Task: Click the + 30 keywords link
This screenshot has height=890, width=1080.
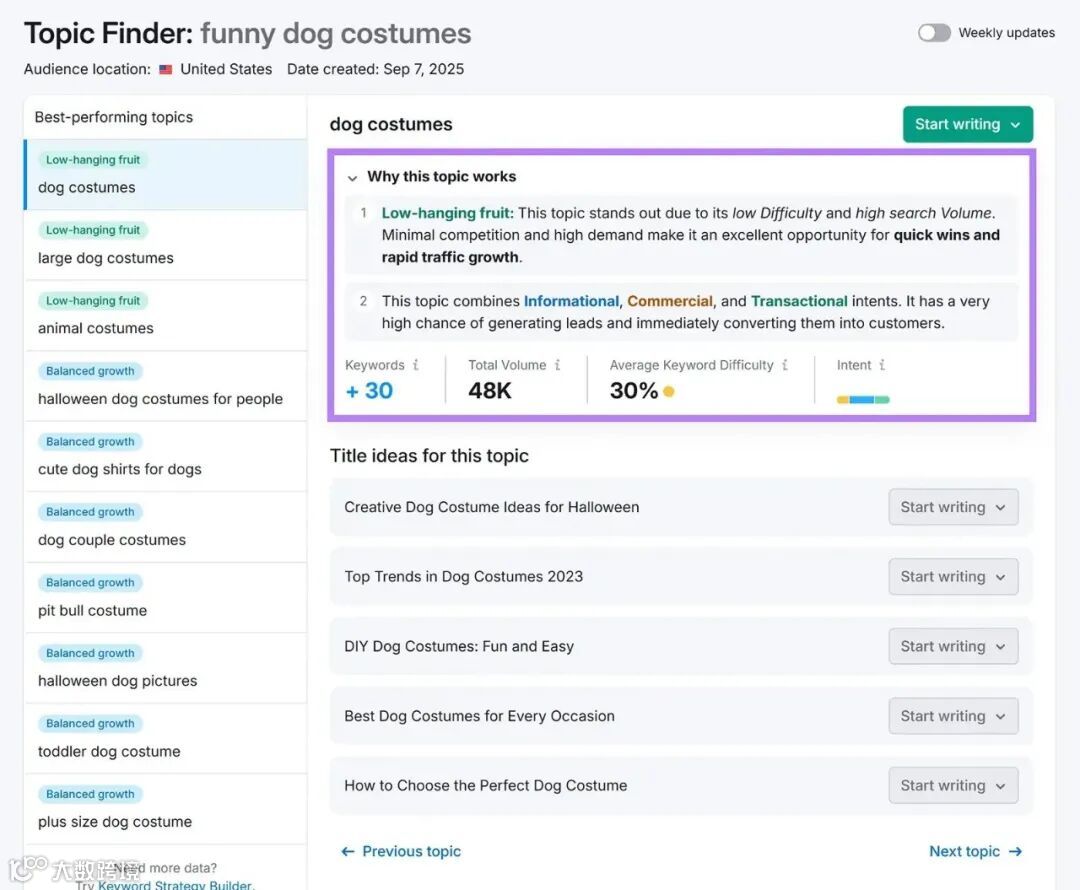Action: (369, 391)
